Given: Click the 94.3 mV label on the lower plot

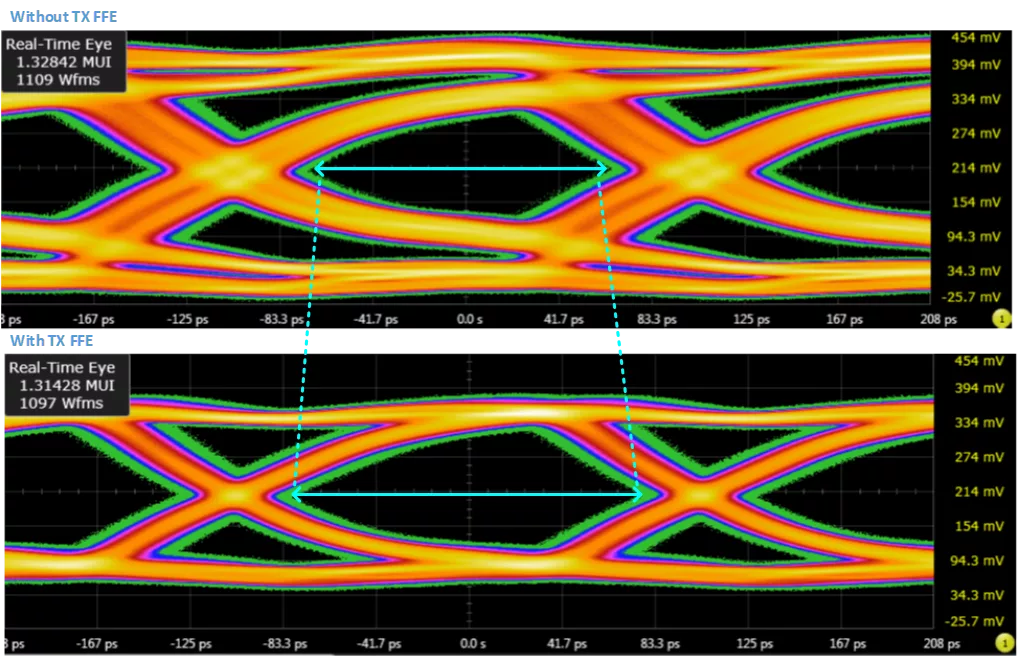Looking at the screenshot, I should tap(976, 560).
